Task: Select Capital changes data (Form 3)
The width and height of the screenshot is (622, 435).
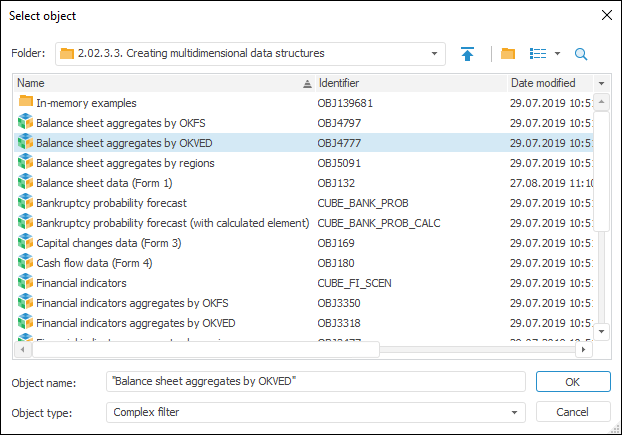Action: 108,243
